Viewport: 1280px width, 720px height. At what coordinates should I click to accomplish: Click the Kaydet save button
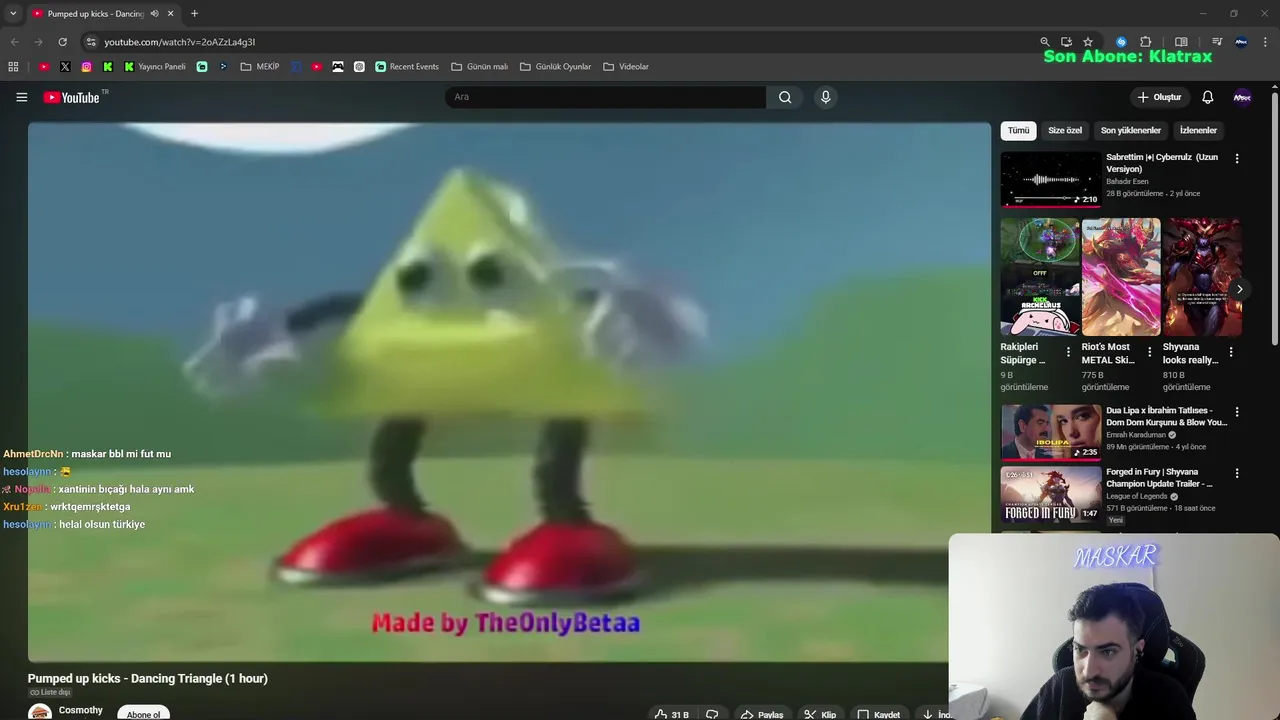878,714
